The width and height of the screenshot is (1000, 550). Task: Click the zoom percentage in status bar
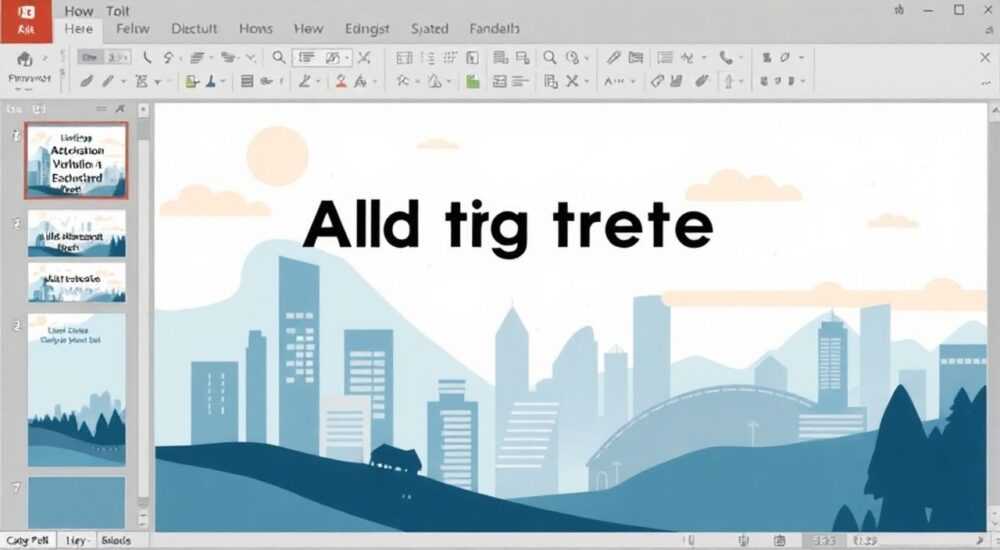[x=865, y=540]
